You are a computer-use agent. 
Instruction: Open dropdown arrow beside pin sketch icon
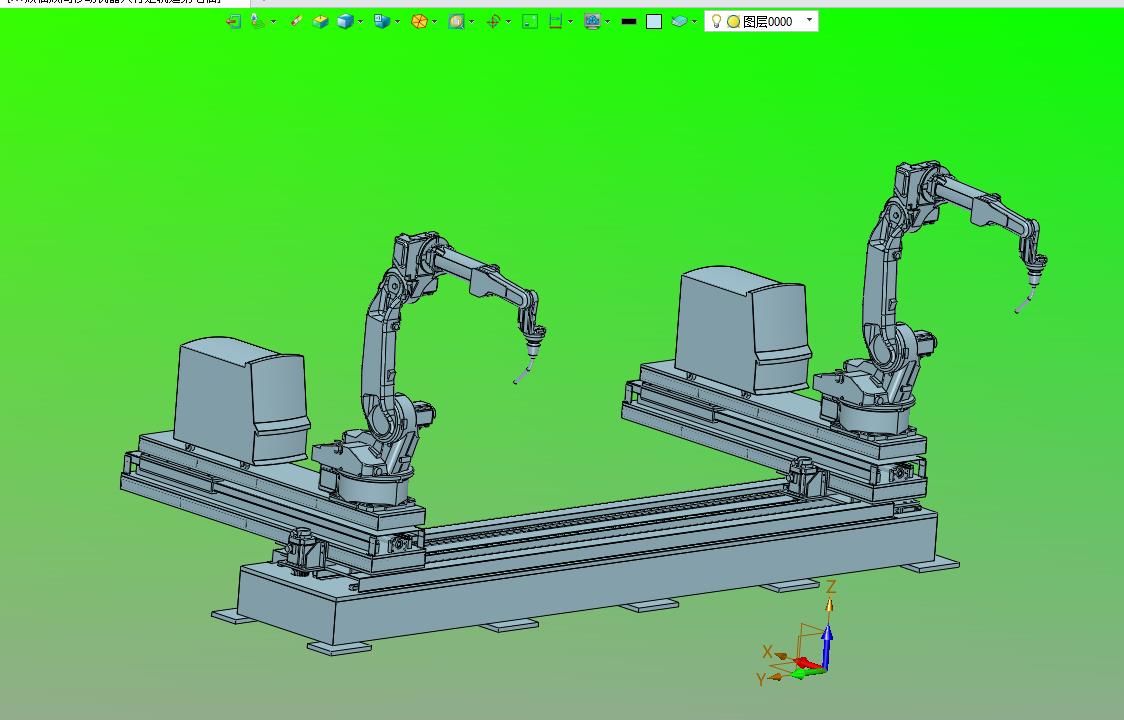[x=273, y=22]
